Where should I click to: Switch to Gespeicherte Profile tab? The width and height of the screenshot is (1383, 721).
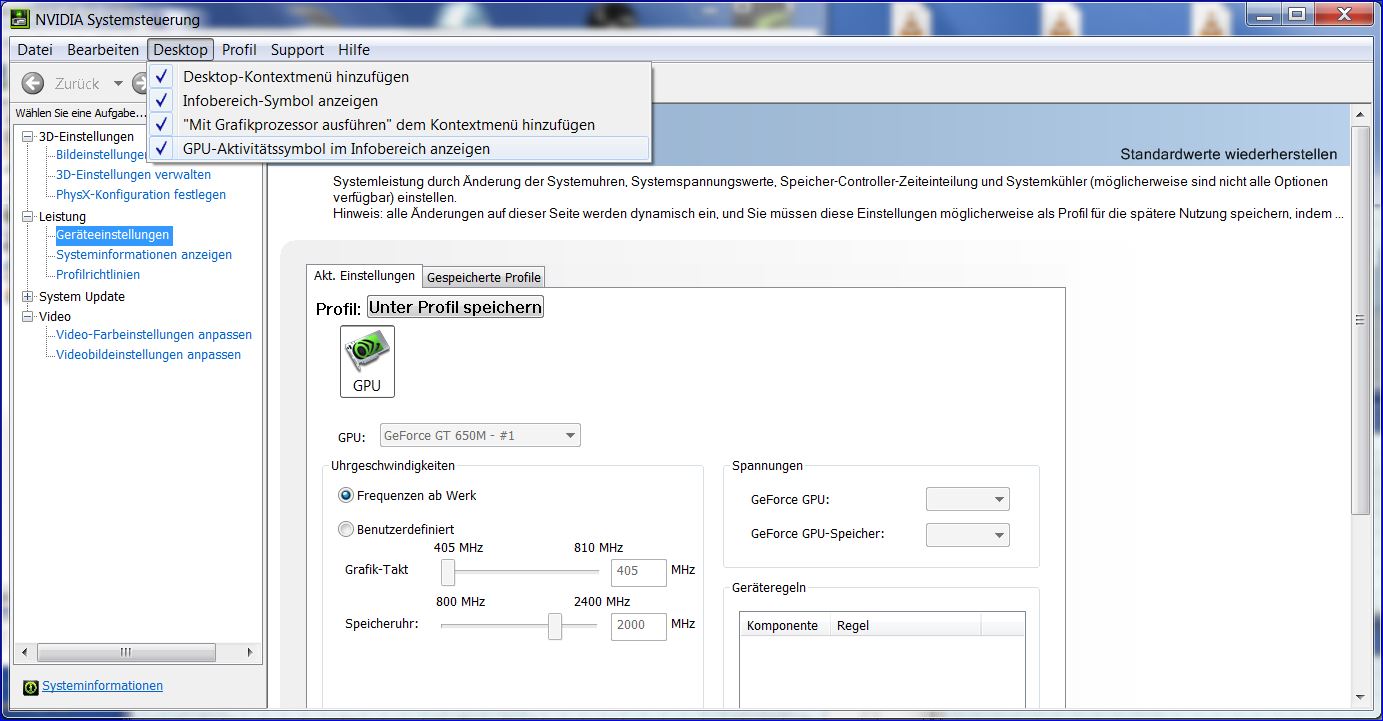pyautogui.click(x=484, y=277)
